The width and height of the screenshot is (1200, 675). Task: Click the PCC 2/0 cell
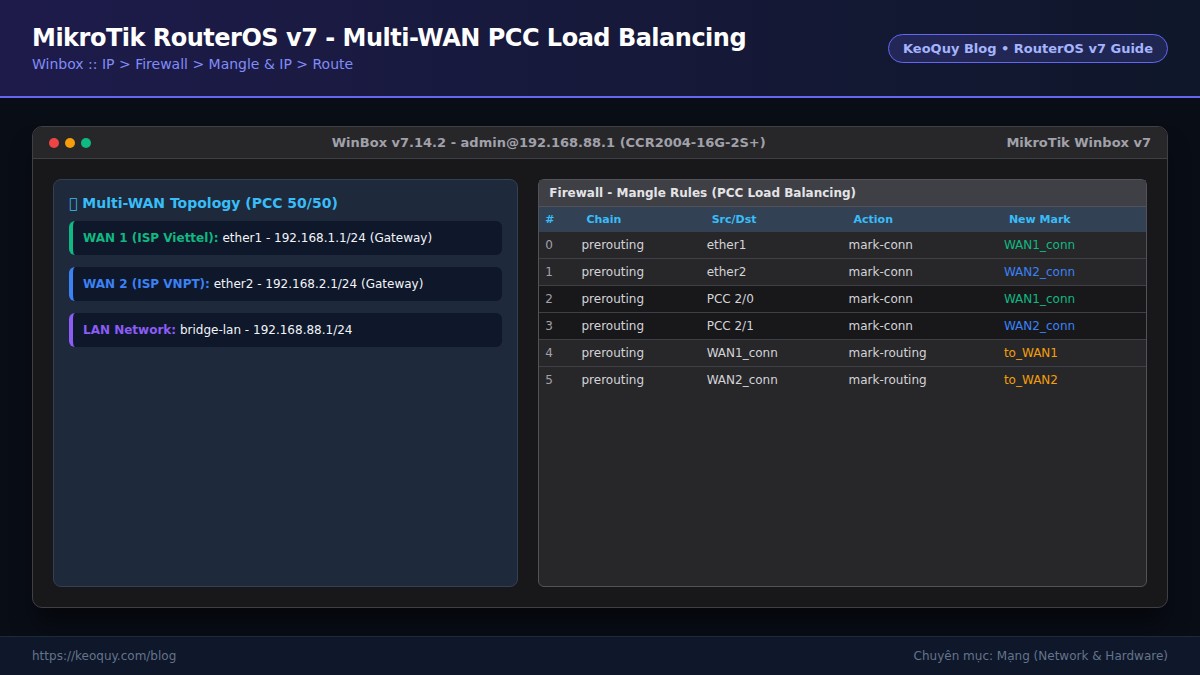(730, 299)
